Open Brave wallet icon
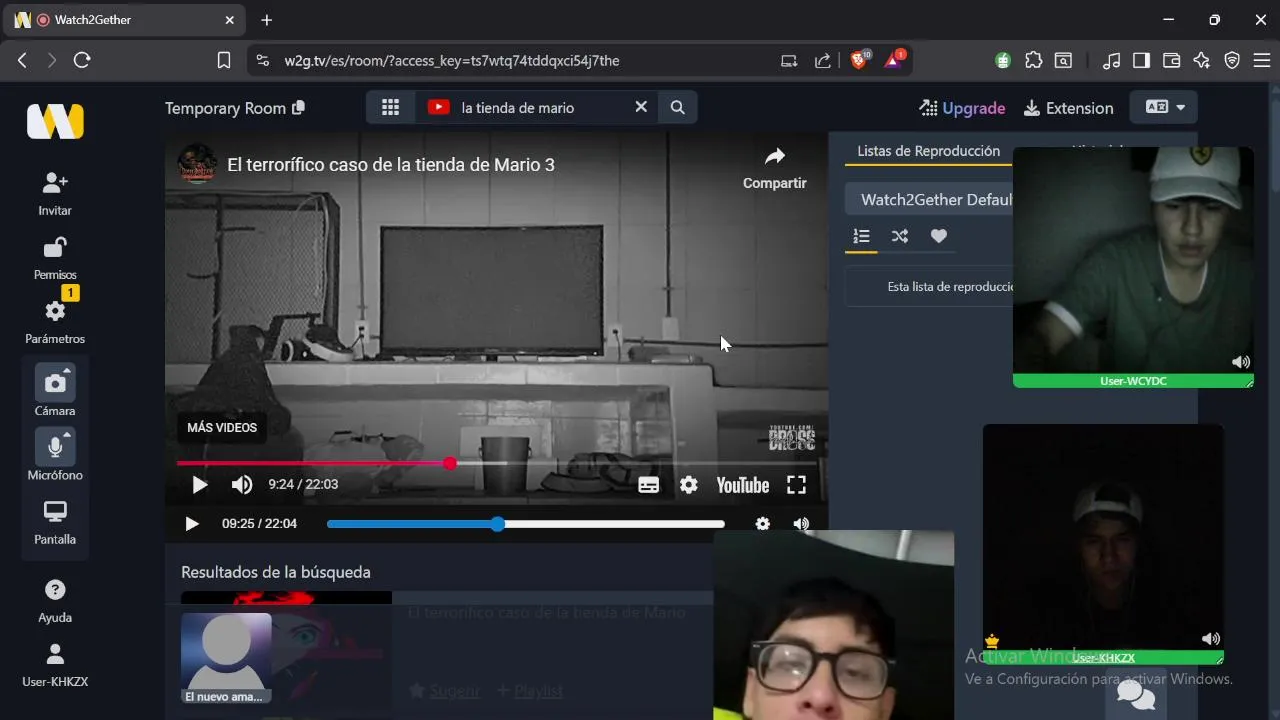The height and width of the screenshot is (720, 1280). [x=1171, y=61]
